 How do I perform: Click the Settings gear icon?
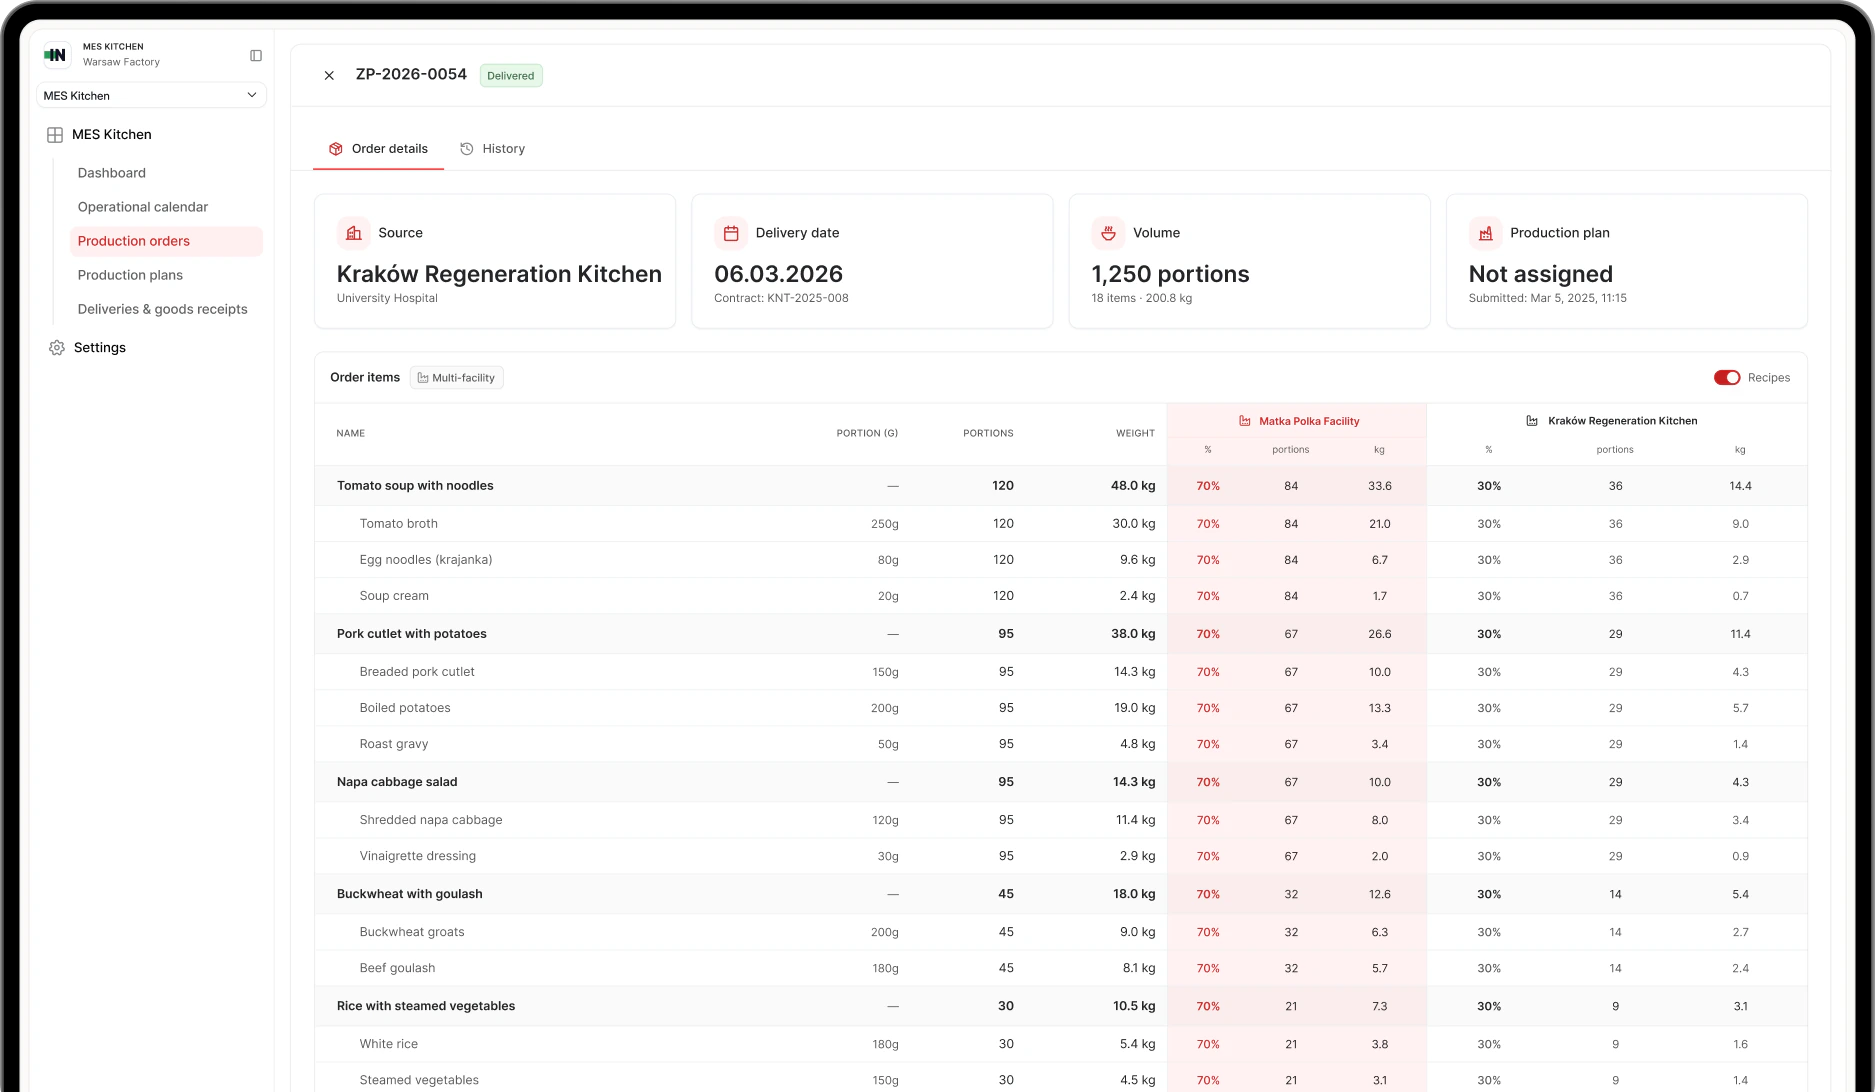coord(57,348)
